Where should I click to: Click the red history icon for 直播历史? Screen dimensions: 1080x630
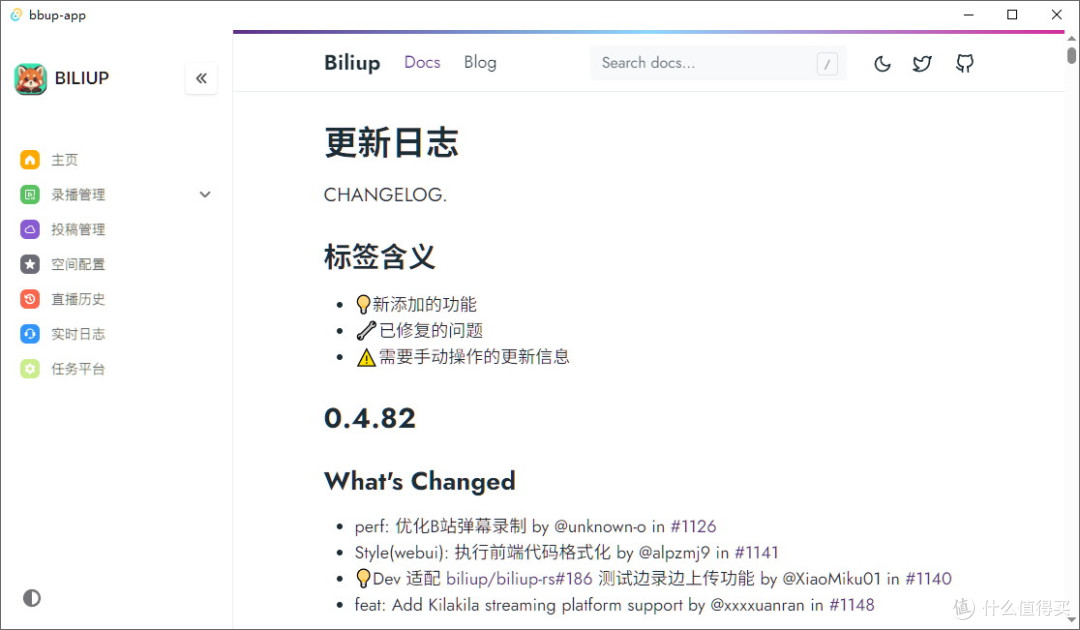click(30, 299)
